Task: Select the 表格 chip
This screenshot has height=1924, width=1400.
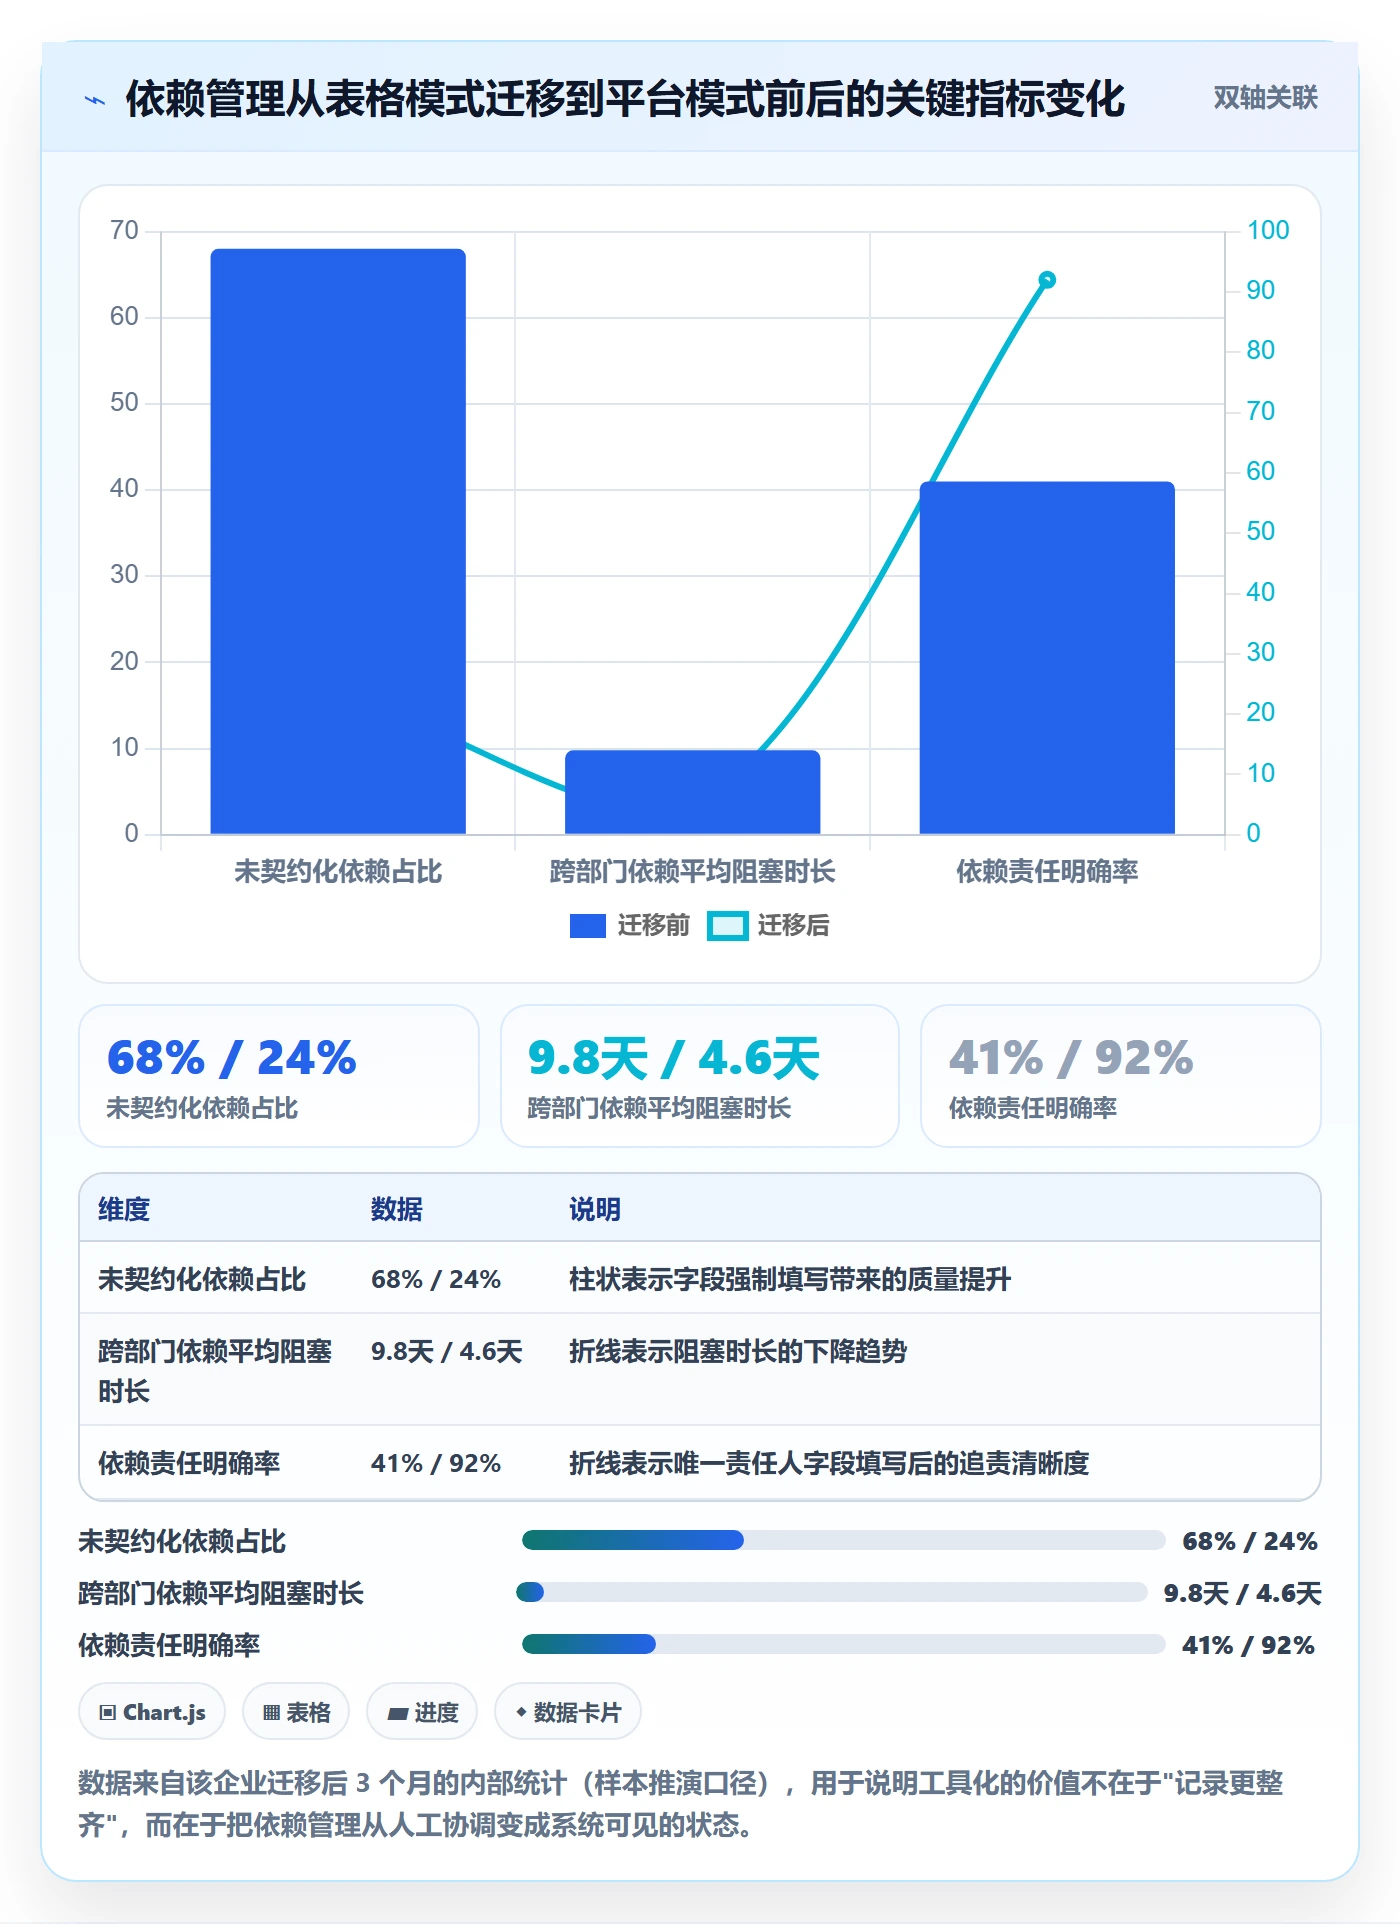Action: (x=296, y=1712)
